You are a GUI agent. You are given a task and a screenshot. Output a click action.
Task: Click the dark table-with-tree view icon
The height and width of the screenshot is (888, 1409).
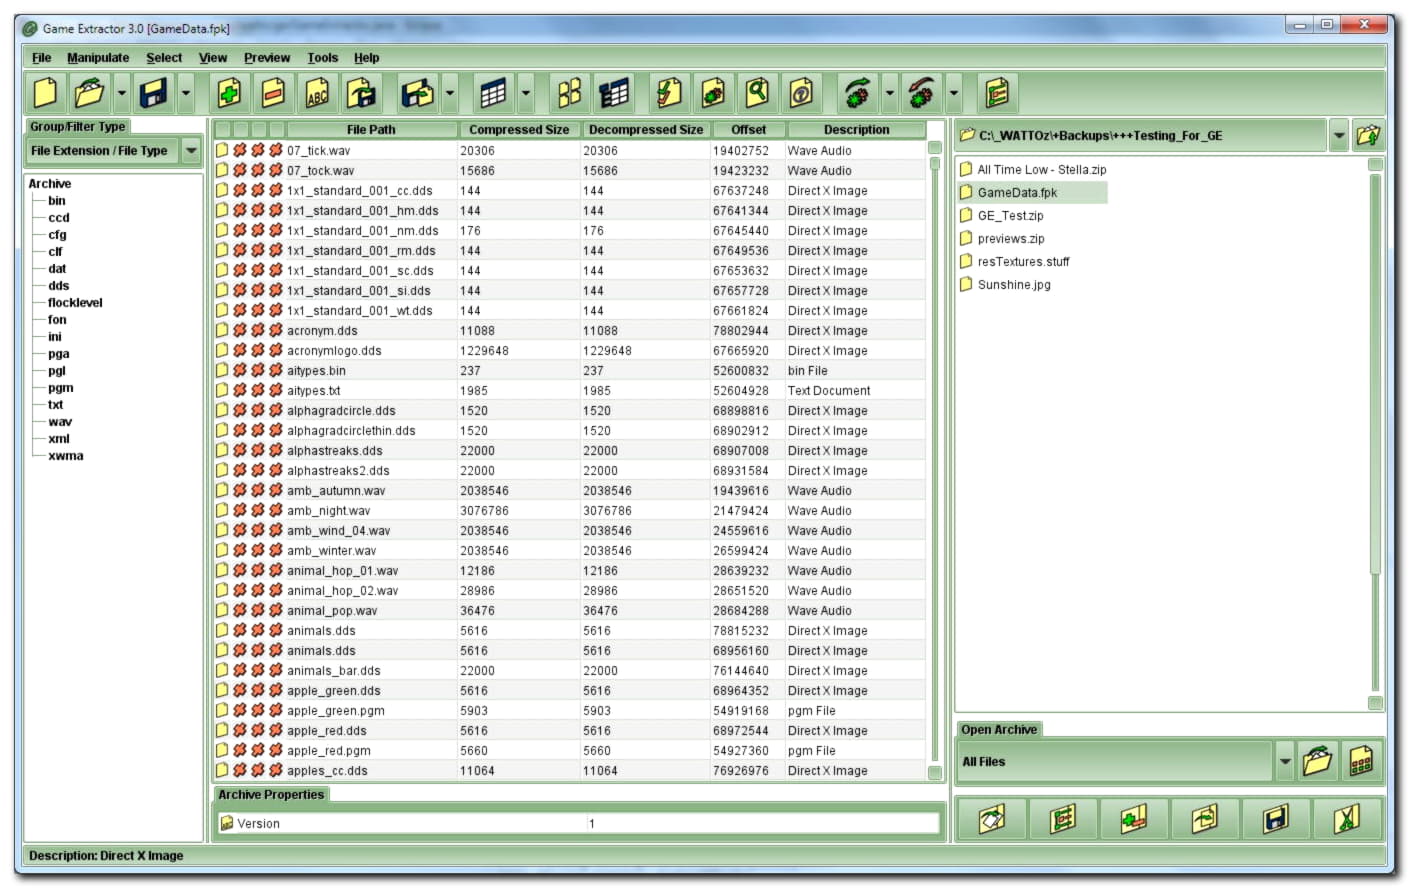(x=613, y=93)
